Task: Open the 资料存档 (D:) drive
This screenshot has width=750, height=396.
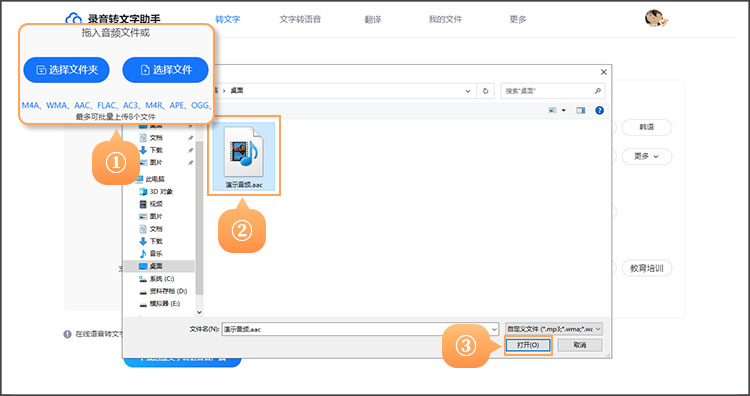Action: (x=168, y=291)
